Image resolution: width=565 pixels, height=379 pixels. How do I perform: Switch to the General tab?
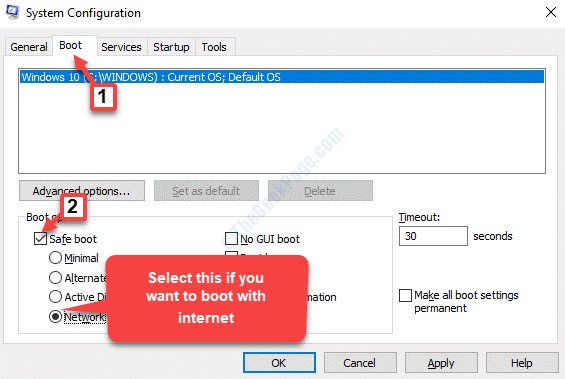(29, 47)
